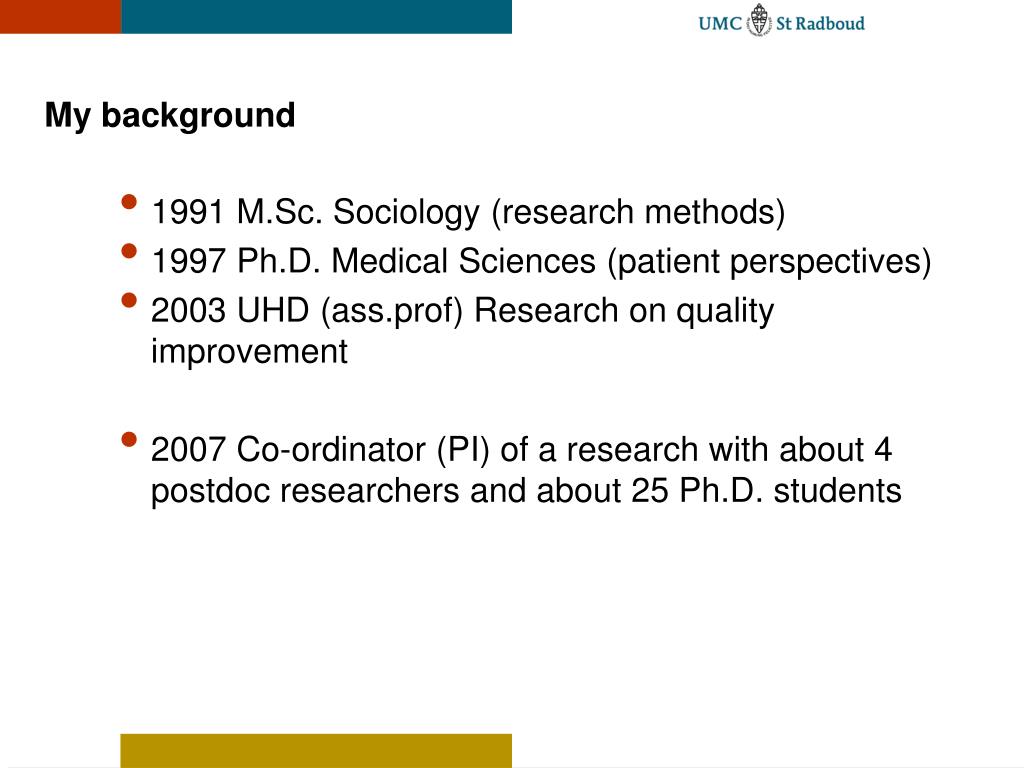
Task: Click the 1997 Ph.D. Medical Sciences line
Action: pos(541,262)
